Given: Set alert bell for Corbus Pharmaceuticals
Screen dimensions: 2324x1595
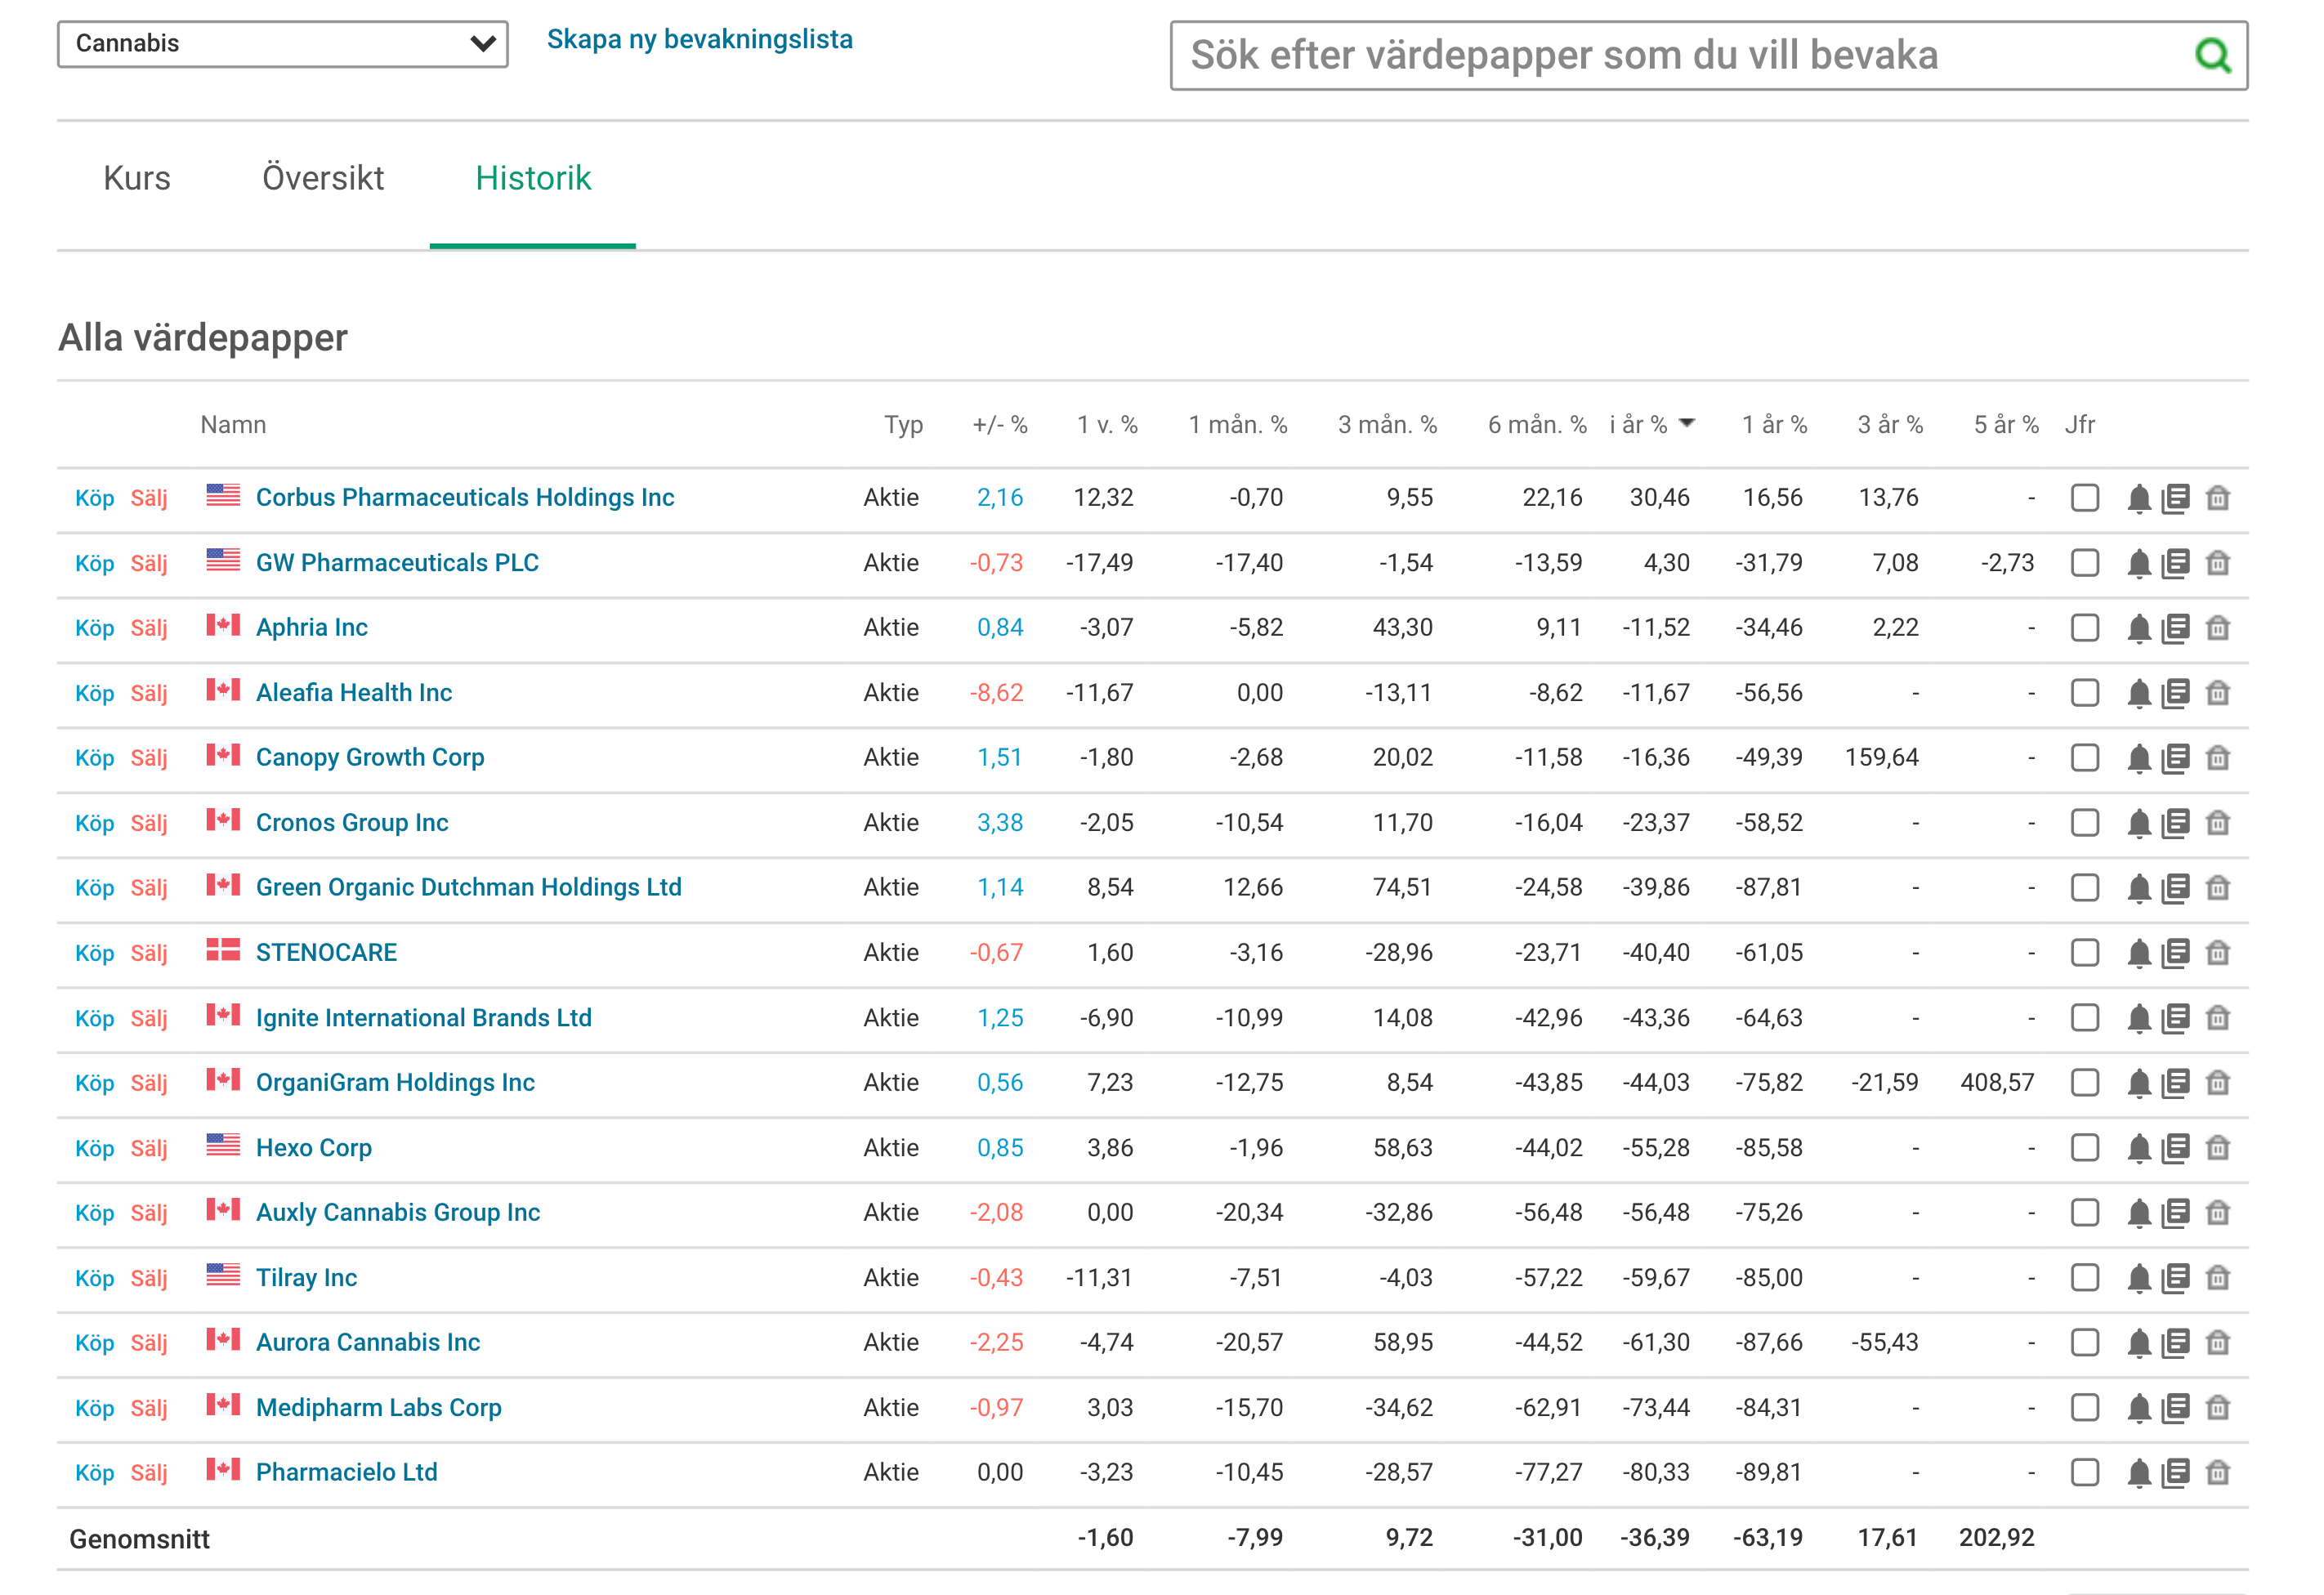Looking at the screenshot, I should coord(2139,498).
